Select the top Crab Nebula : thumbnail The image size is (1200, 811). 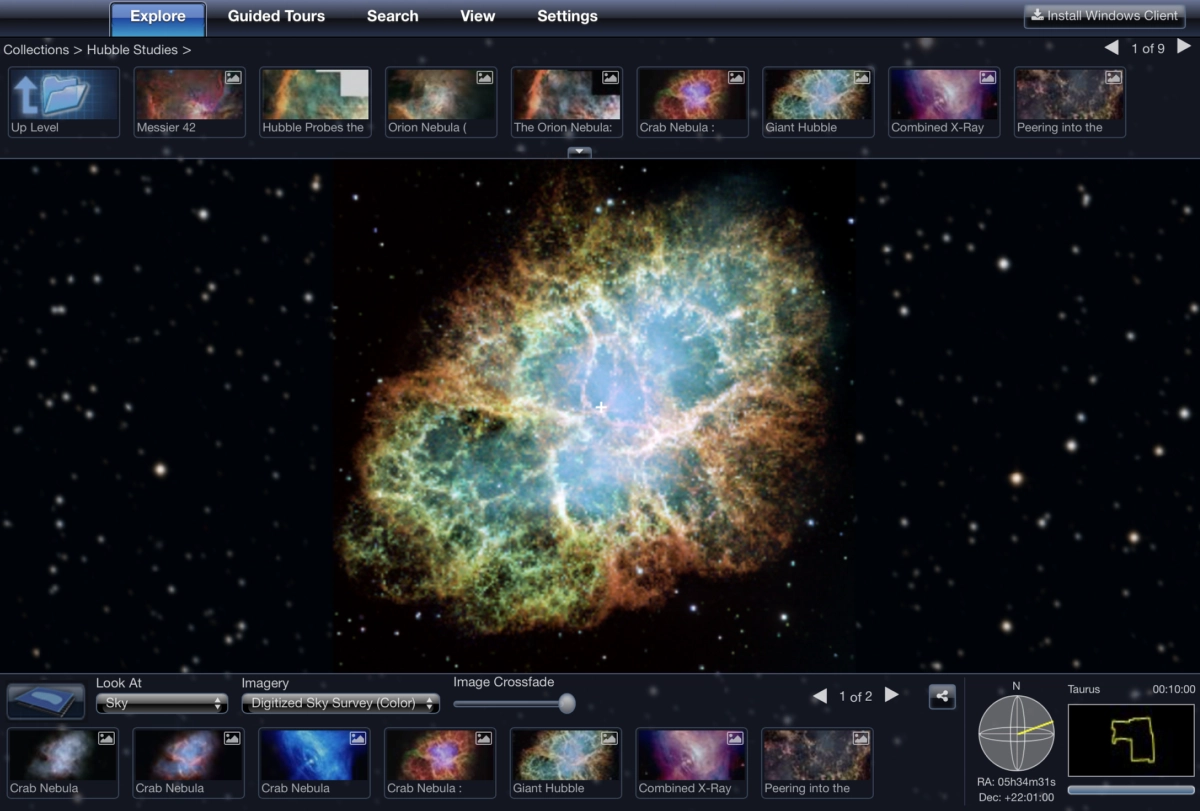[693, 102]
